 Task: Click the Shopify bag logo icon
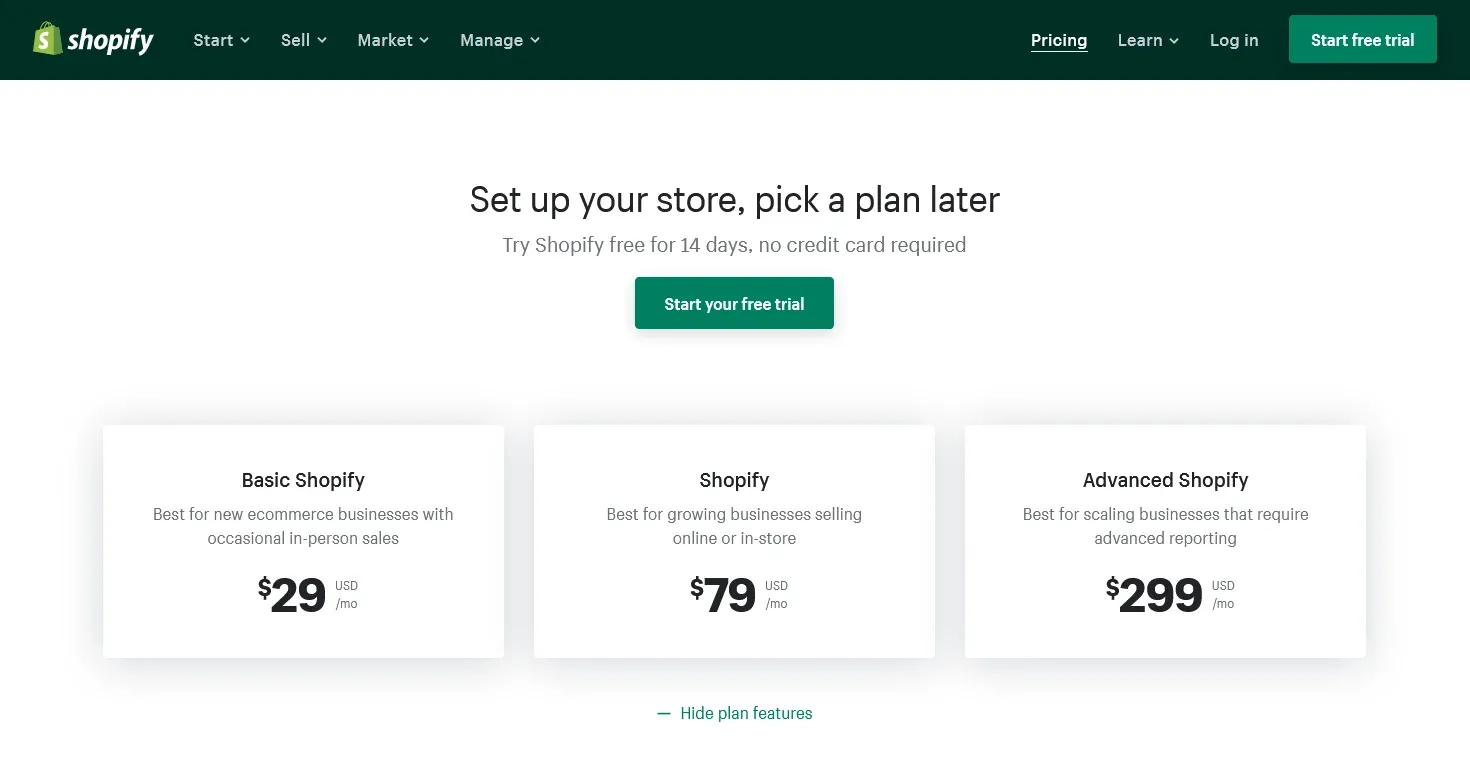click(x=47, y=39)
